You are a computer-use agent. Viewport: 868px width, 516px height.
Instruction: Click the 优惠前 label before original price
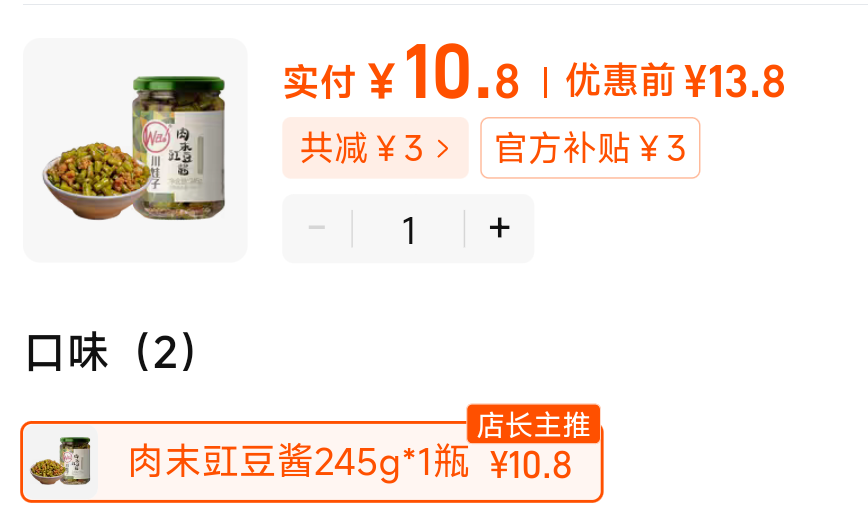click(621, 80)
